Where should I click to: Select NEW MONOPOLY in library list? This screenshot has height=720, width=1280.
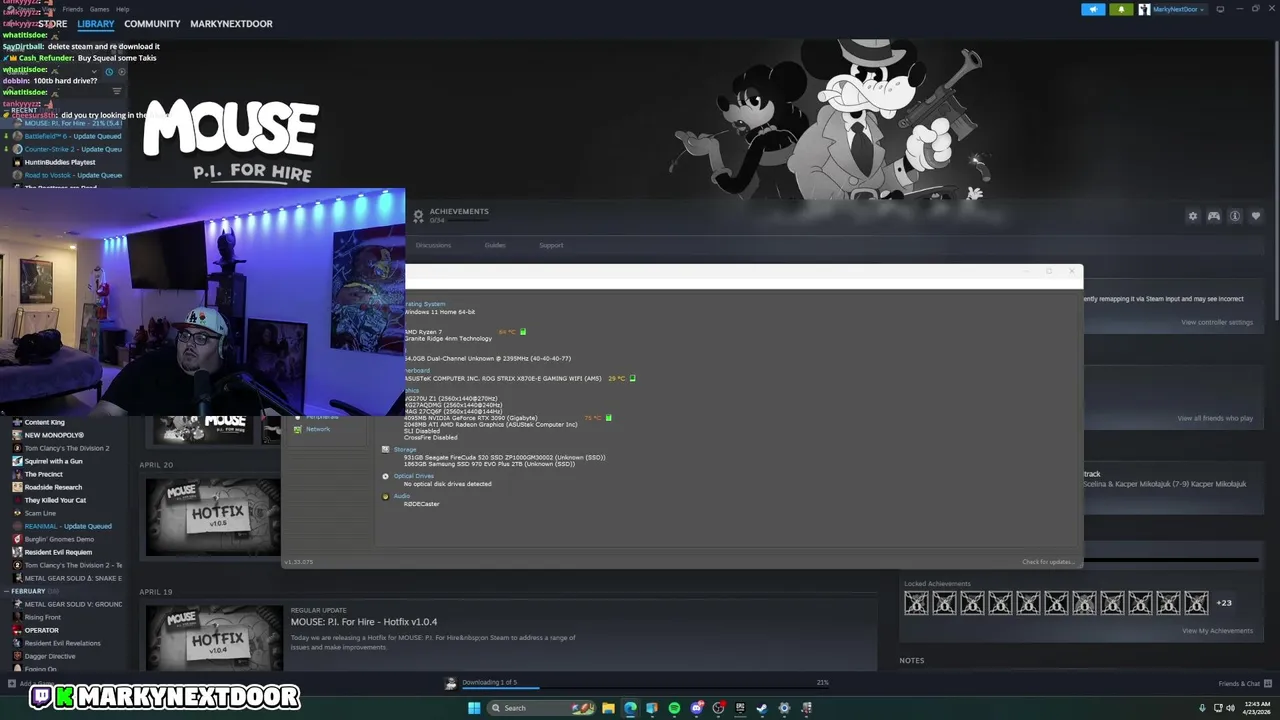coord(54,435)
